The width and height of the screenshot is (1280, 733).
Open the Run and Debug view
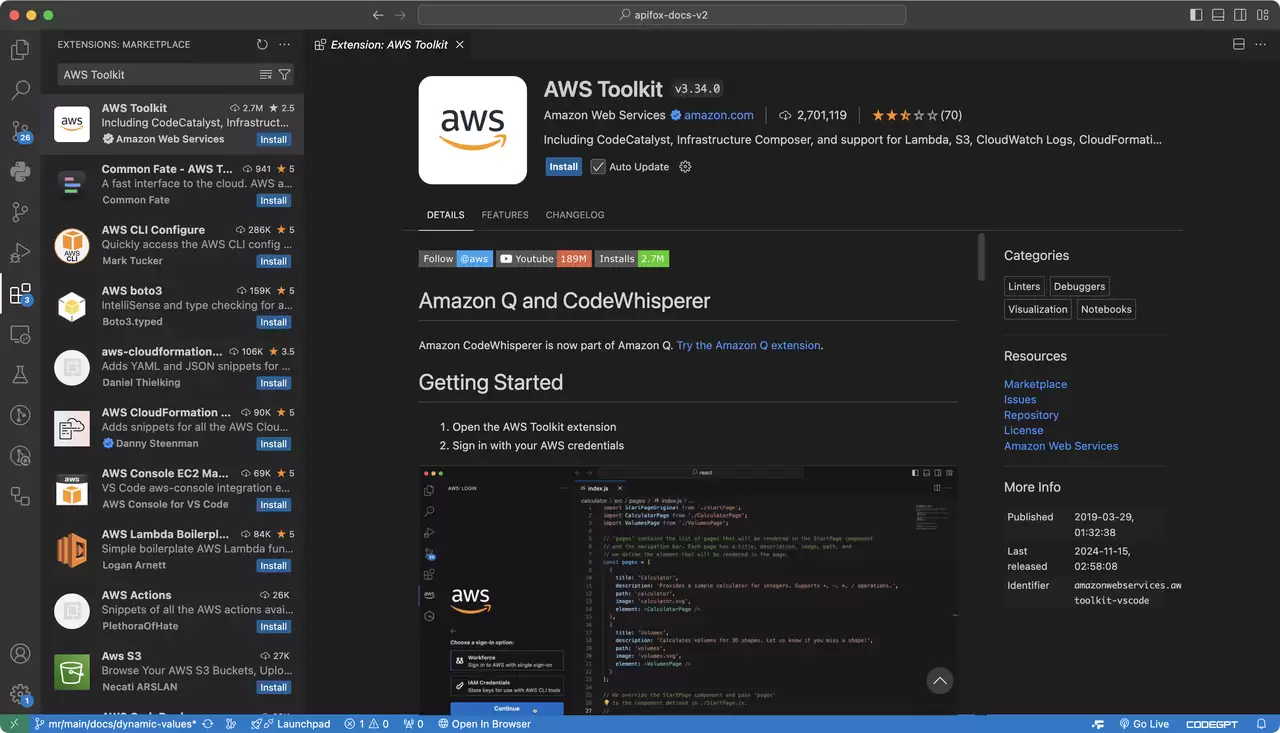tap(20, 253)
